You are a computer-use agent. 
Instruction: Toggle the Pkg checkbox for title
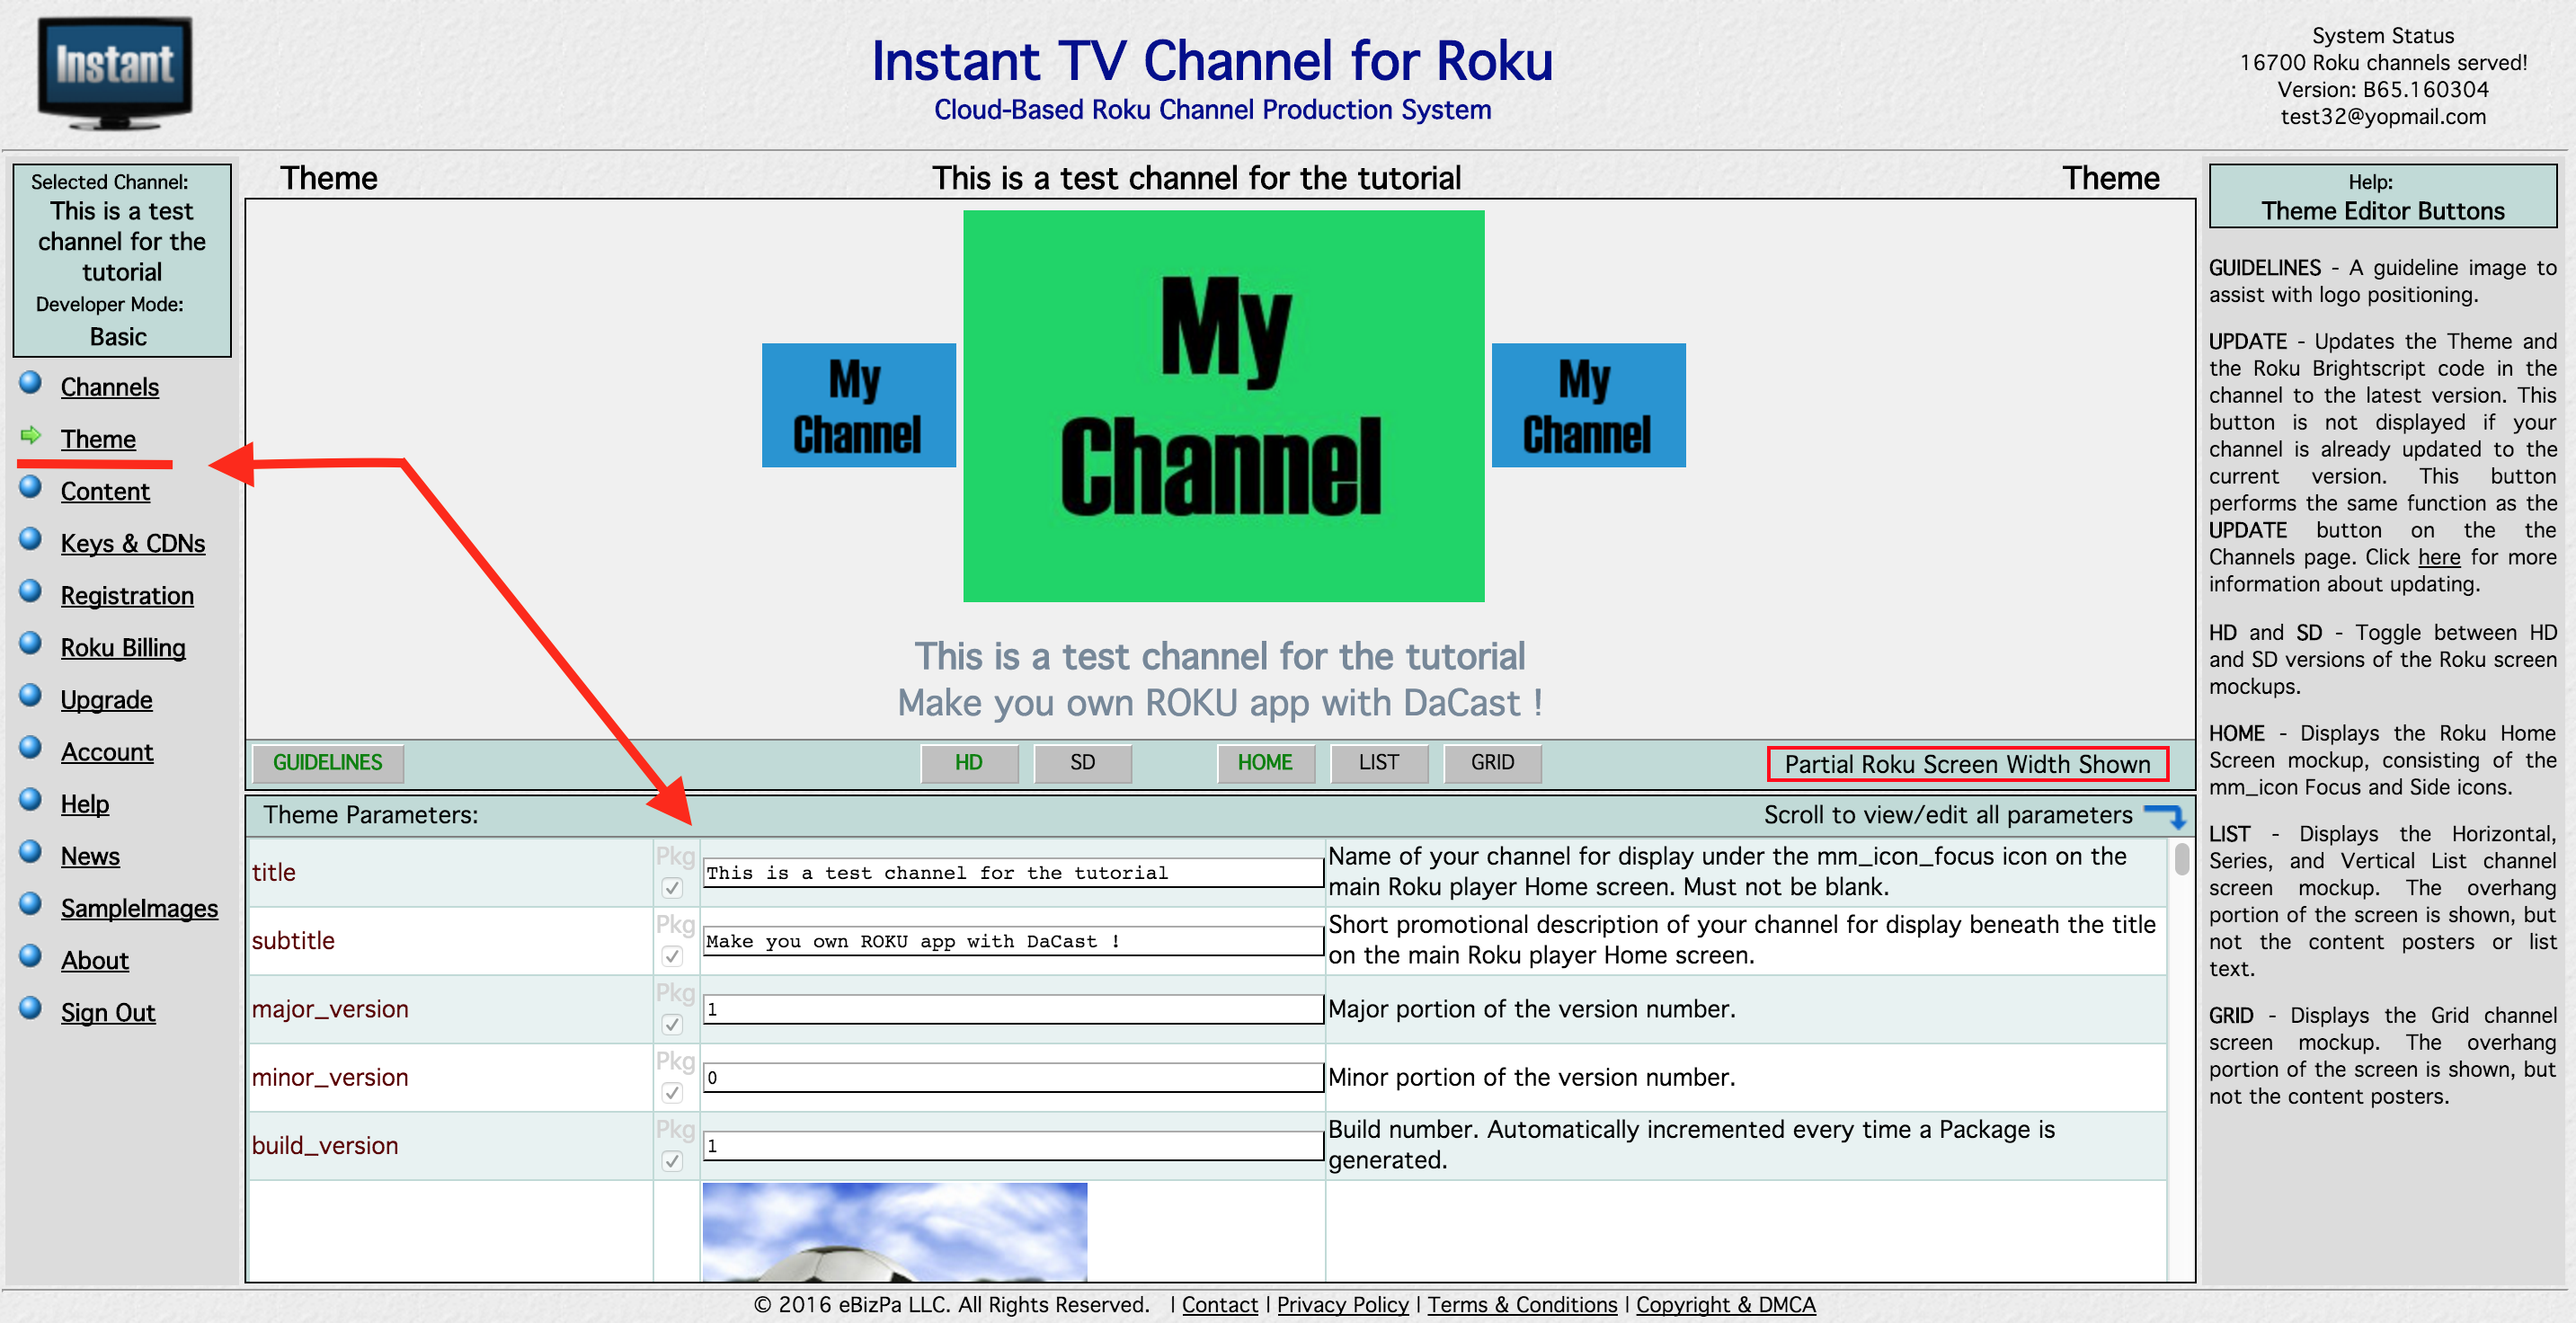click(x=672, y=888)
